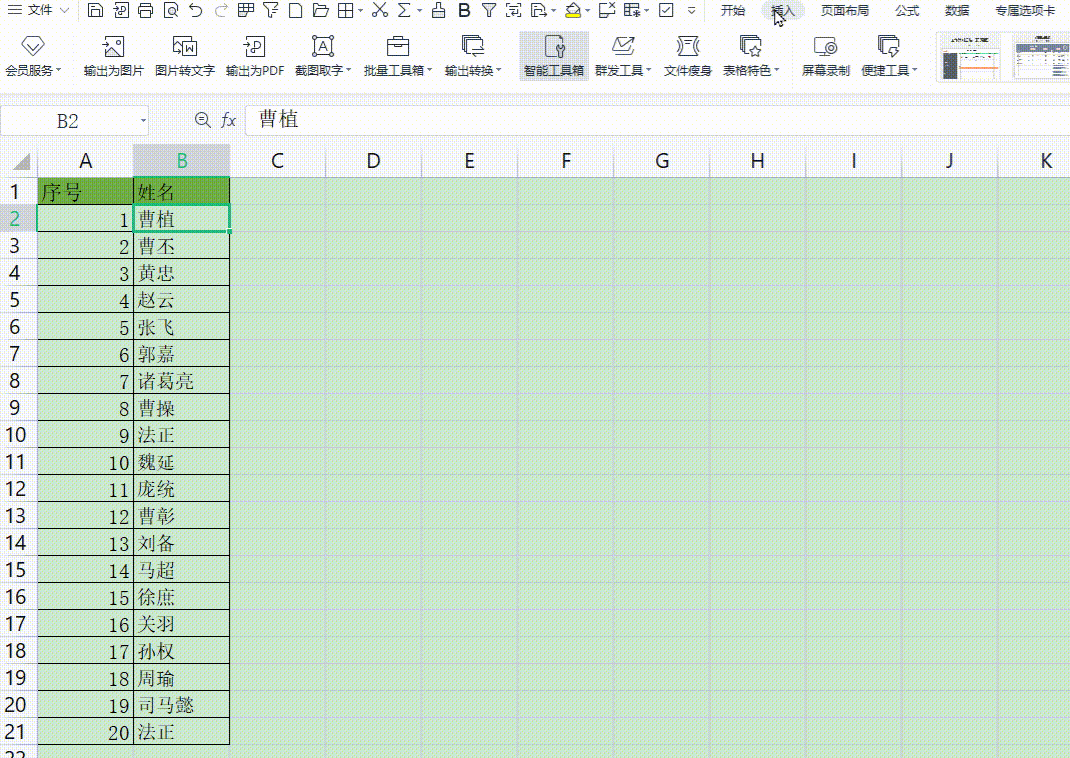Click the 图片转文字 tool
The image size is (1070, 758).
184,56
